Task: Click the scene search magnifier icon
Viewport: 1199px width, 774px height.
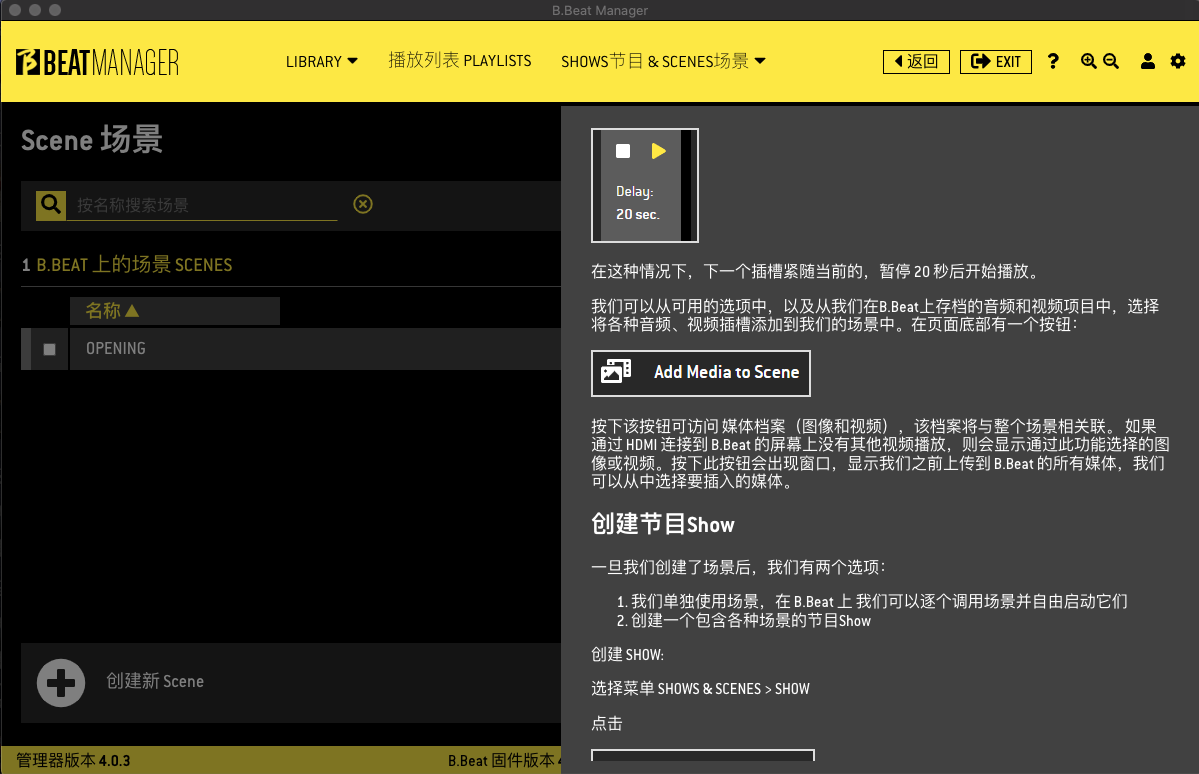Action: pos(50,205)
